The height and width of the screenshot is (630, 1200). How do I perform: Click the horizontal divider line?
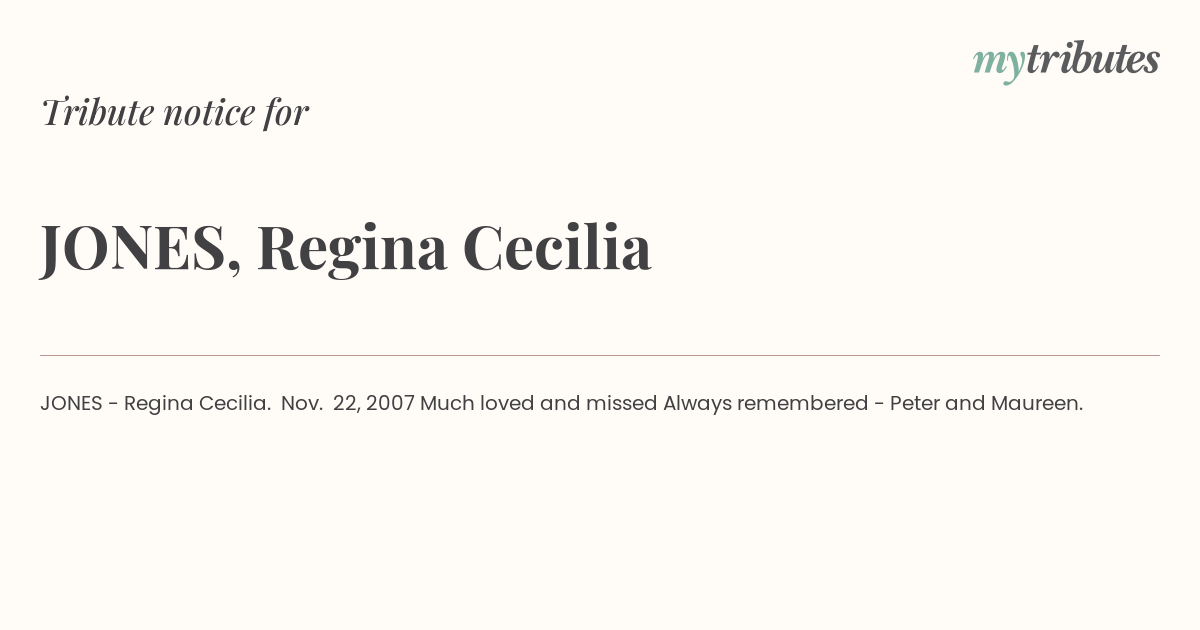[600, 355]
